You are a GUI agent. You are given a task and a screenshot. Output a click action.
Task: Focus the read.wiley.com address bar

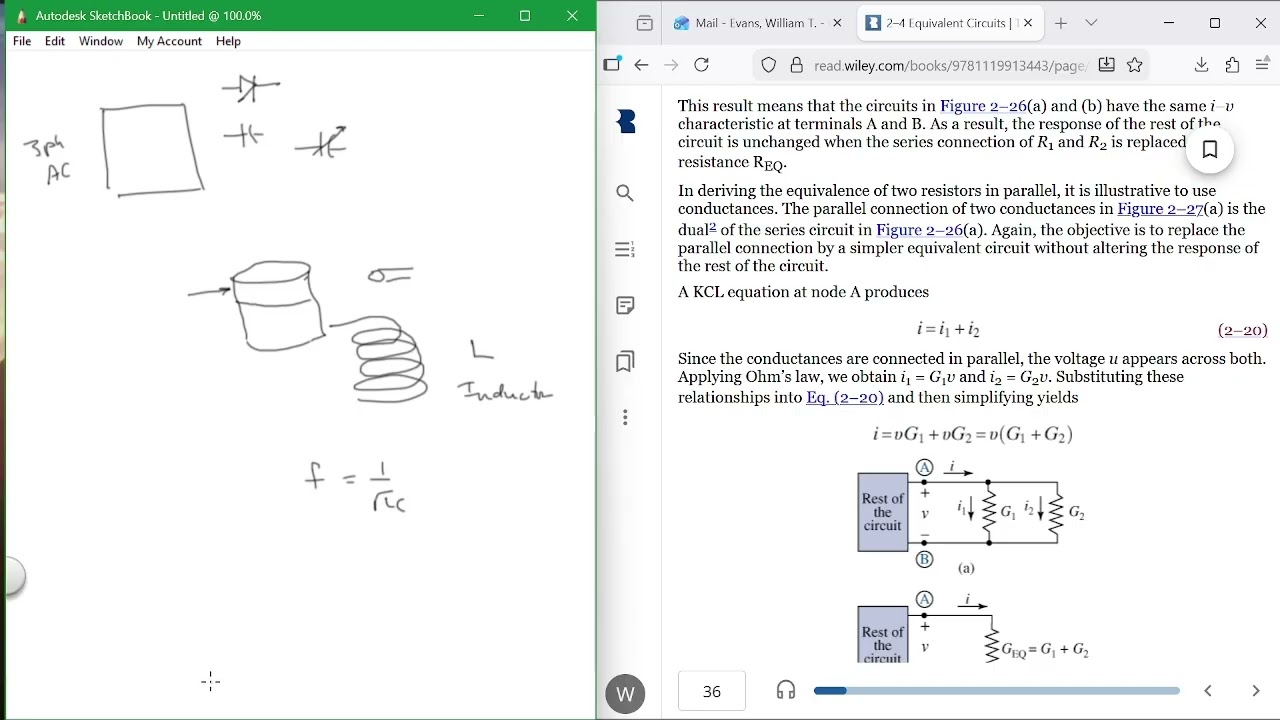(950, 65)
